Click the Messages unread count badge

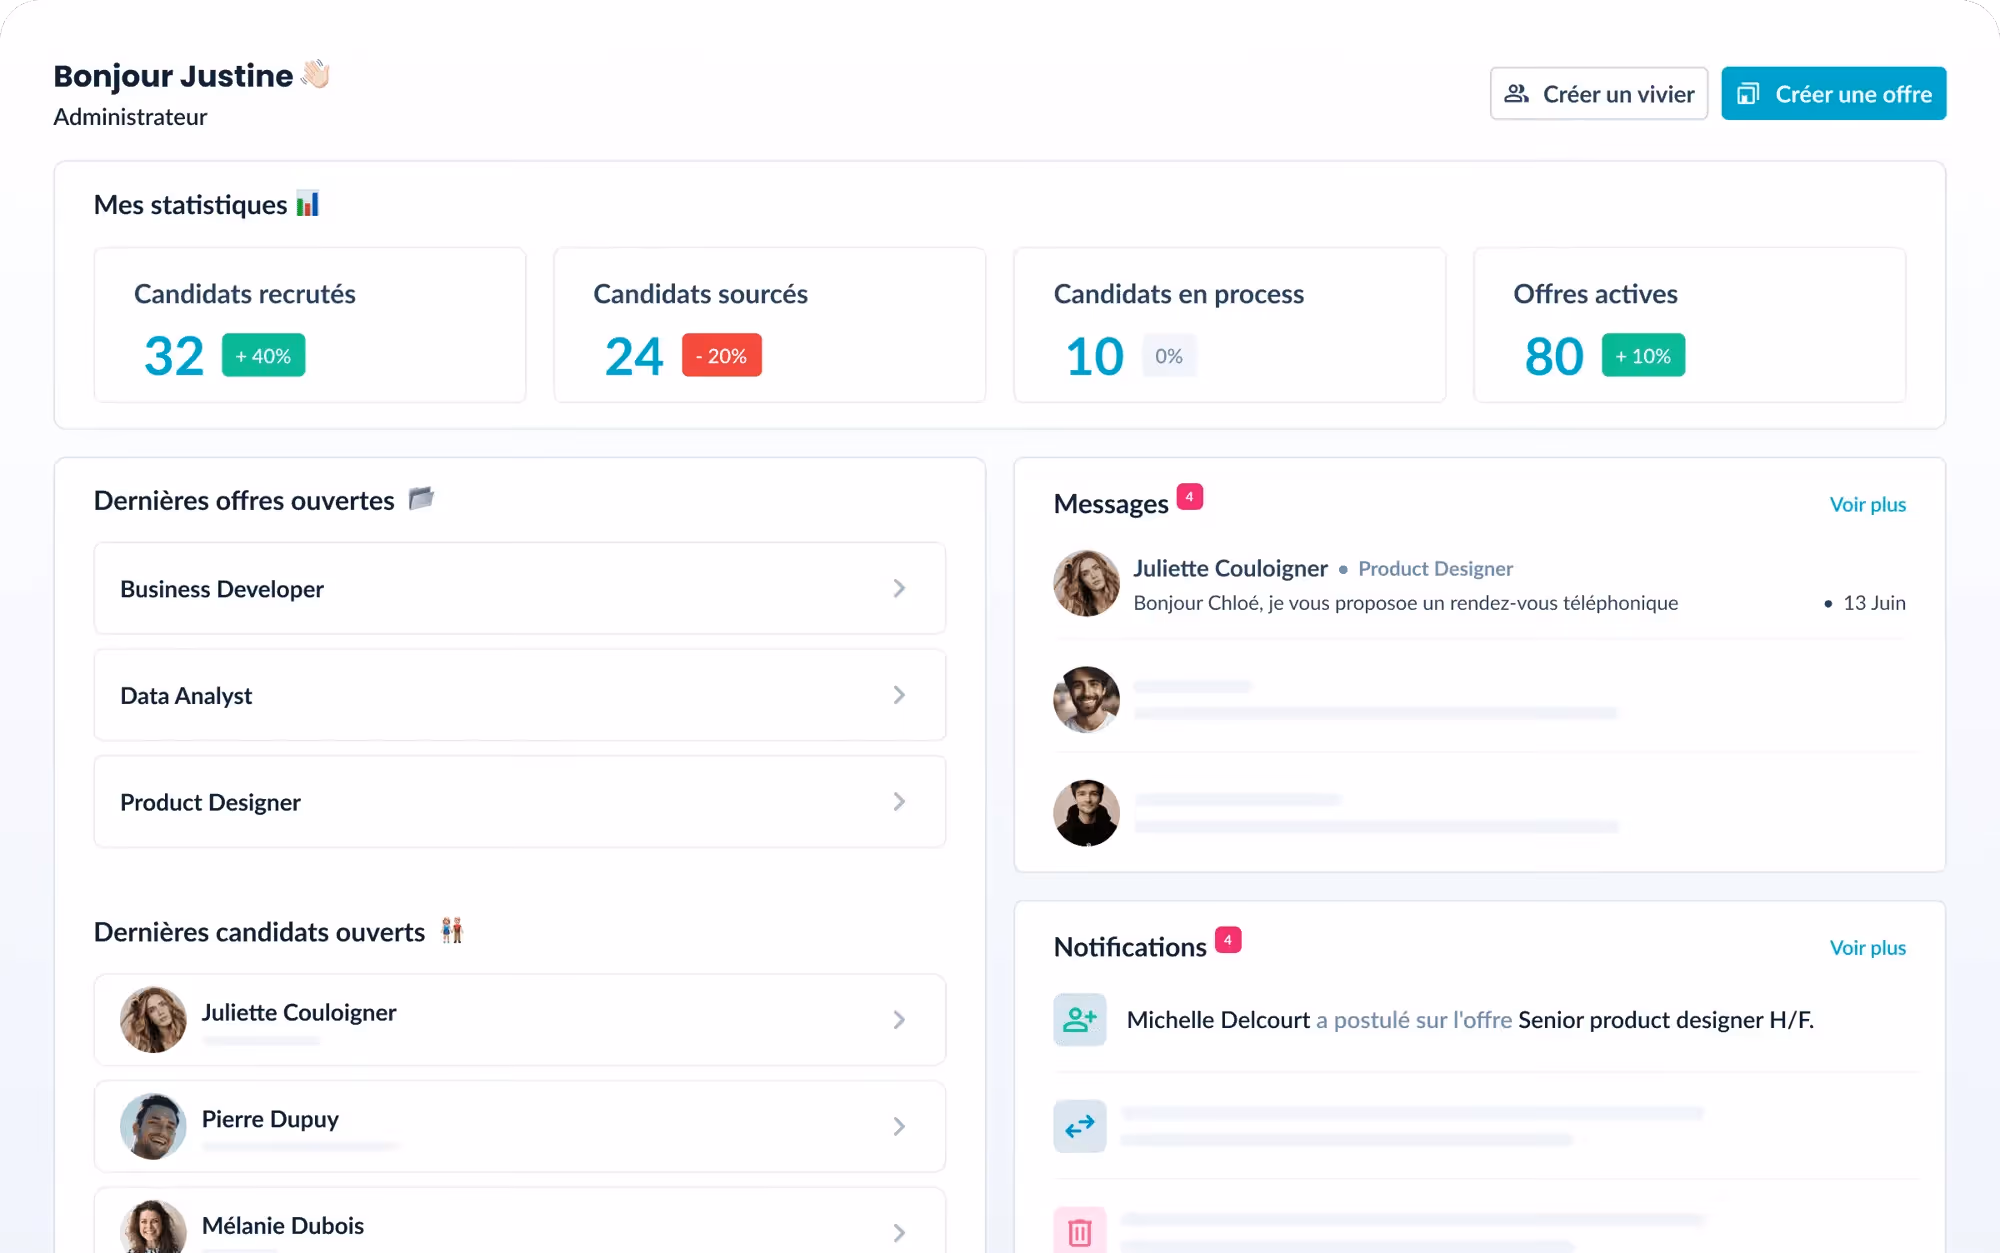point(1189,497)
